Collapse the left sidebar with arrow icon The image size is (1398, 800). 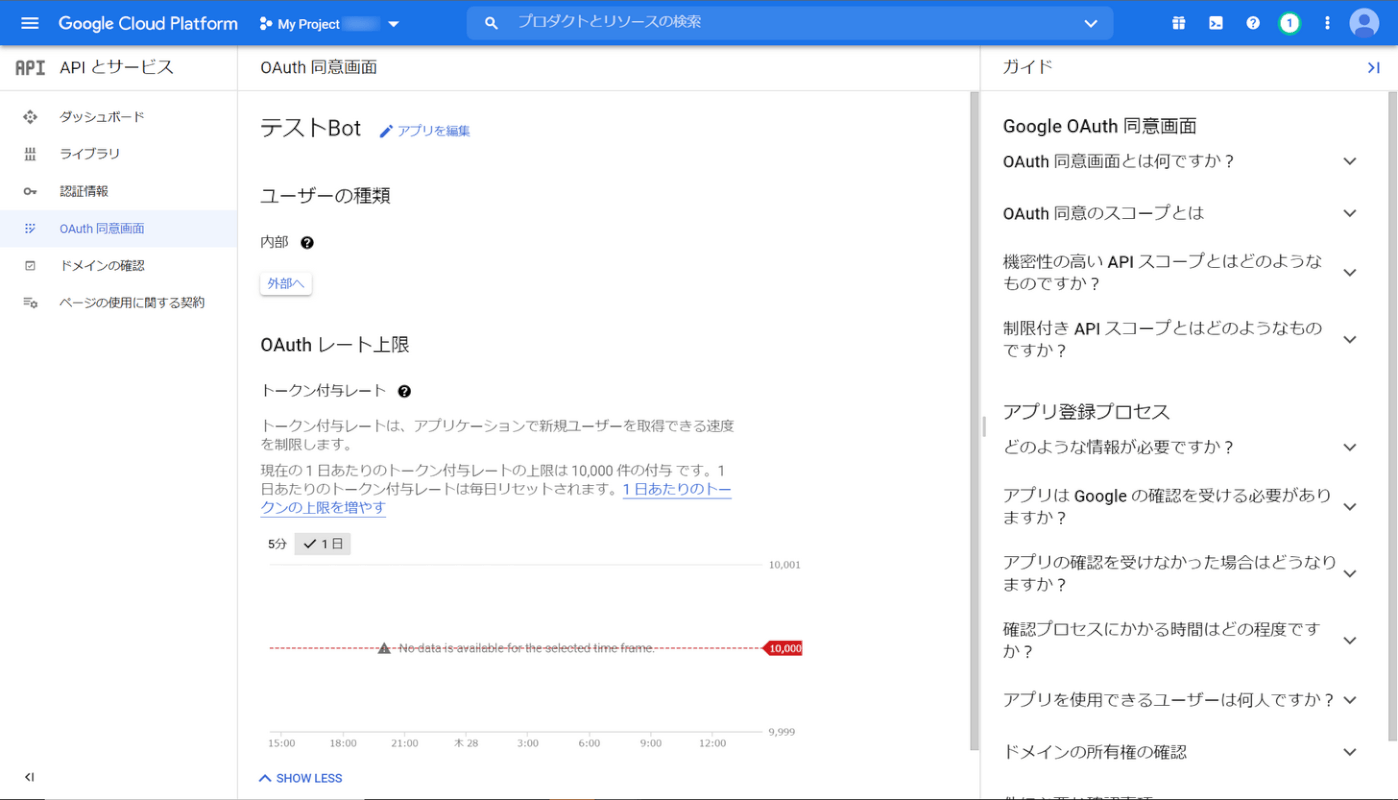29,777
